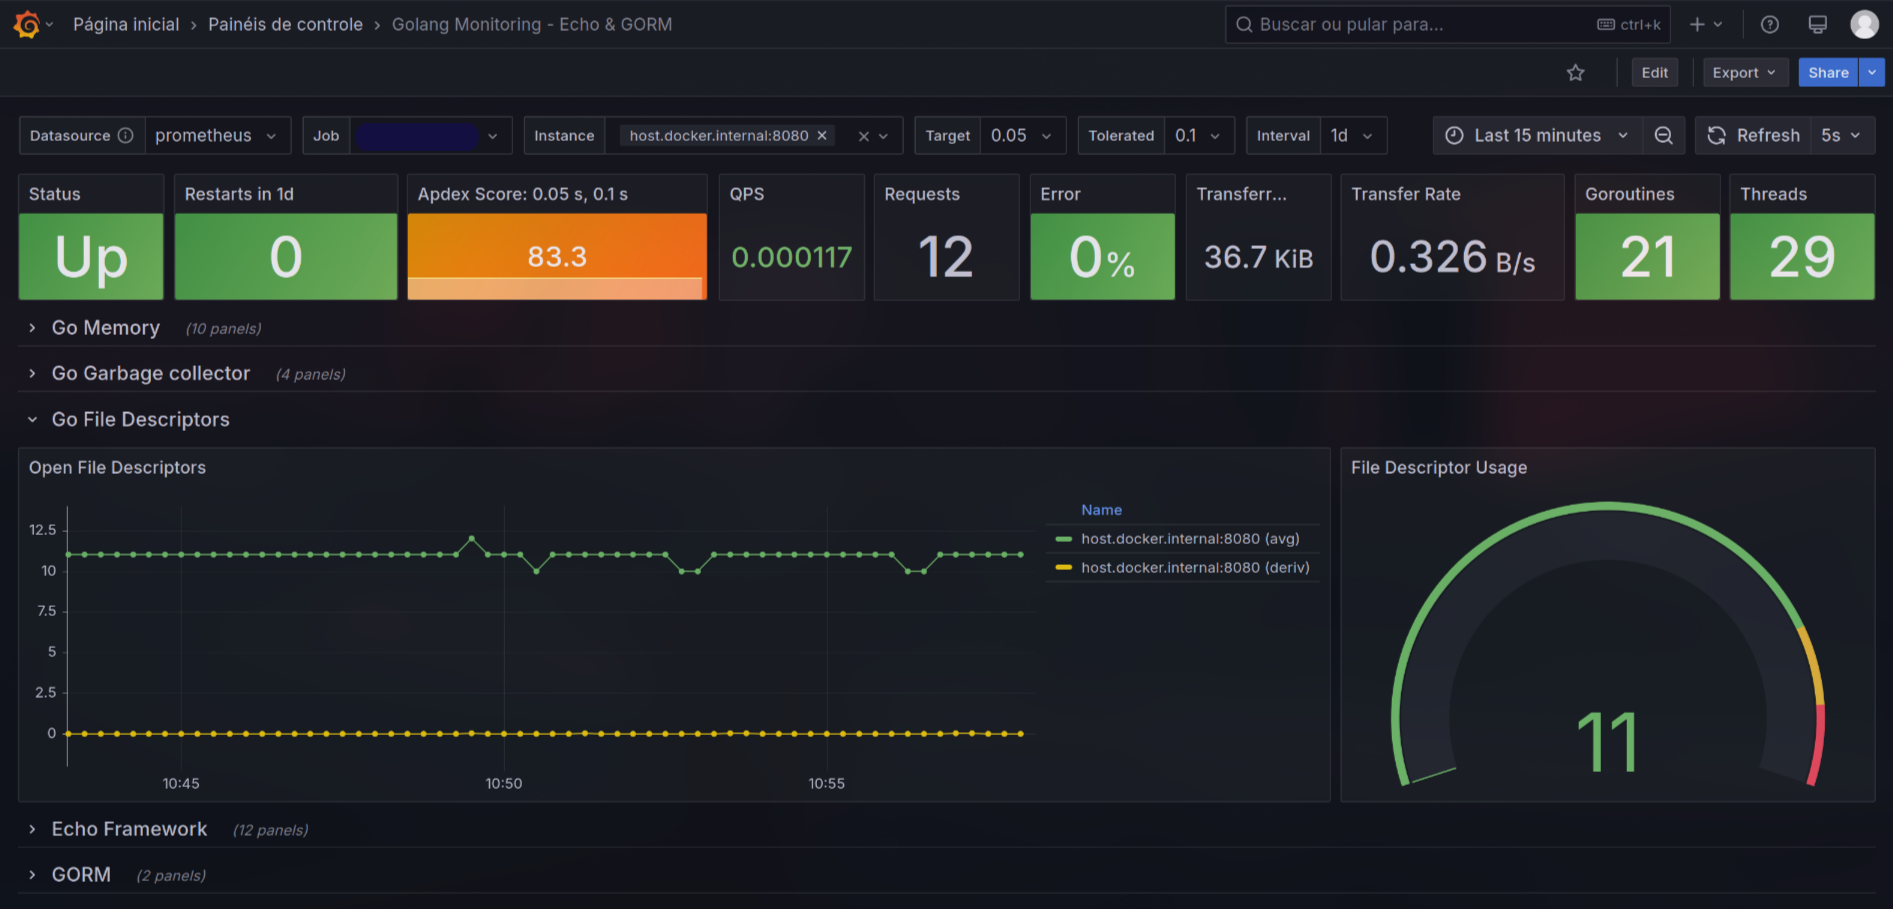The width and height of the screenshot is (1893, 909).
Task: Click the yellow deriv series color swatch
Action: click(1063, 568)
